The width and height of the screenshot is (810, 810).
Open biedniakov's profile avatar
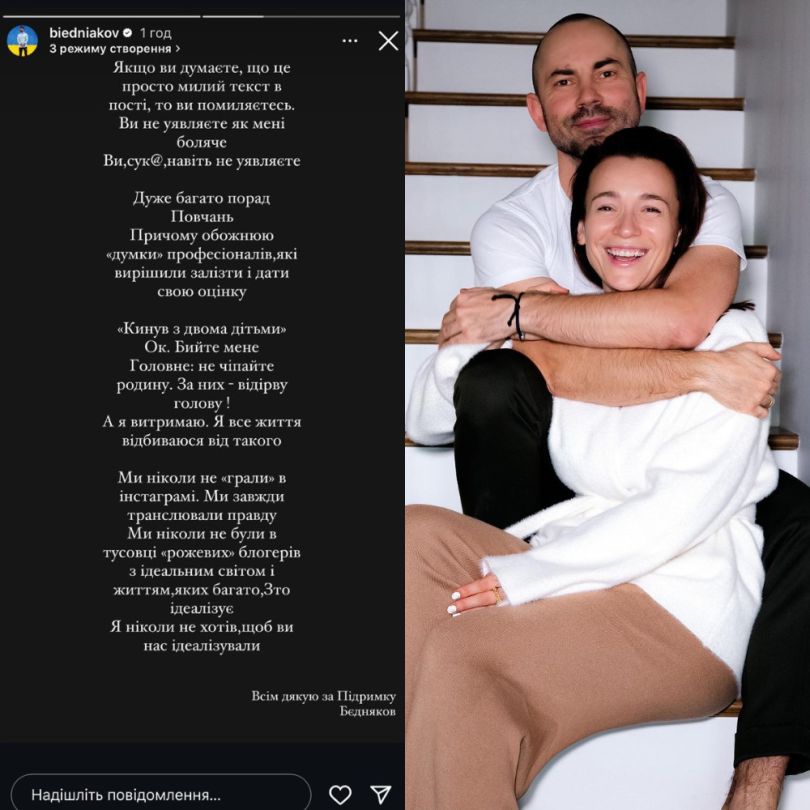22,40
